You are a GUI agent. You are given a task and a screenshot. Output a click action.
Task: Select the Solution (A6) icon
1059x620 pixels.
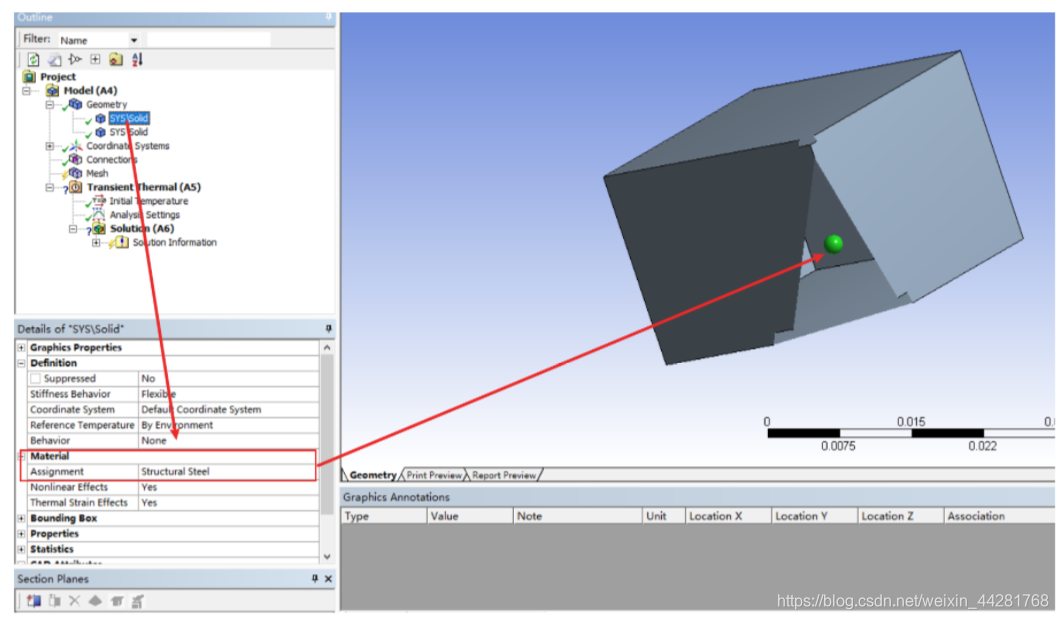99,228
